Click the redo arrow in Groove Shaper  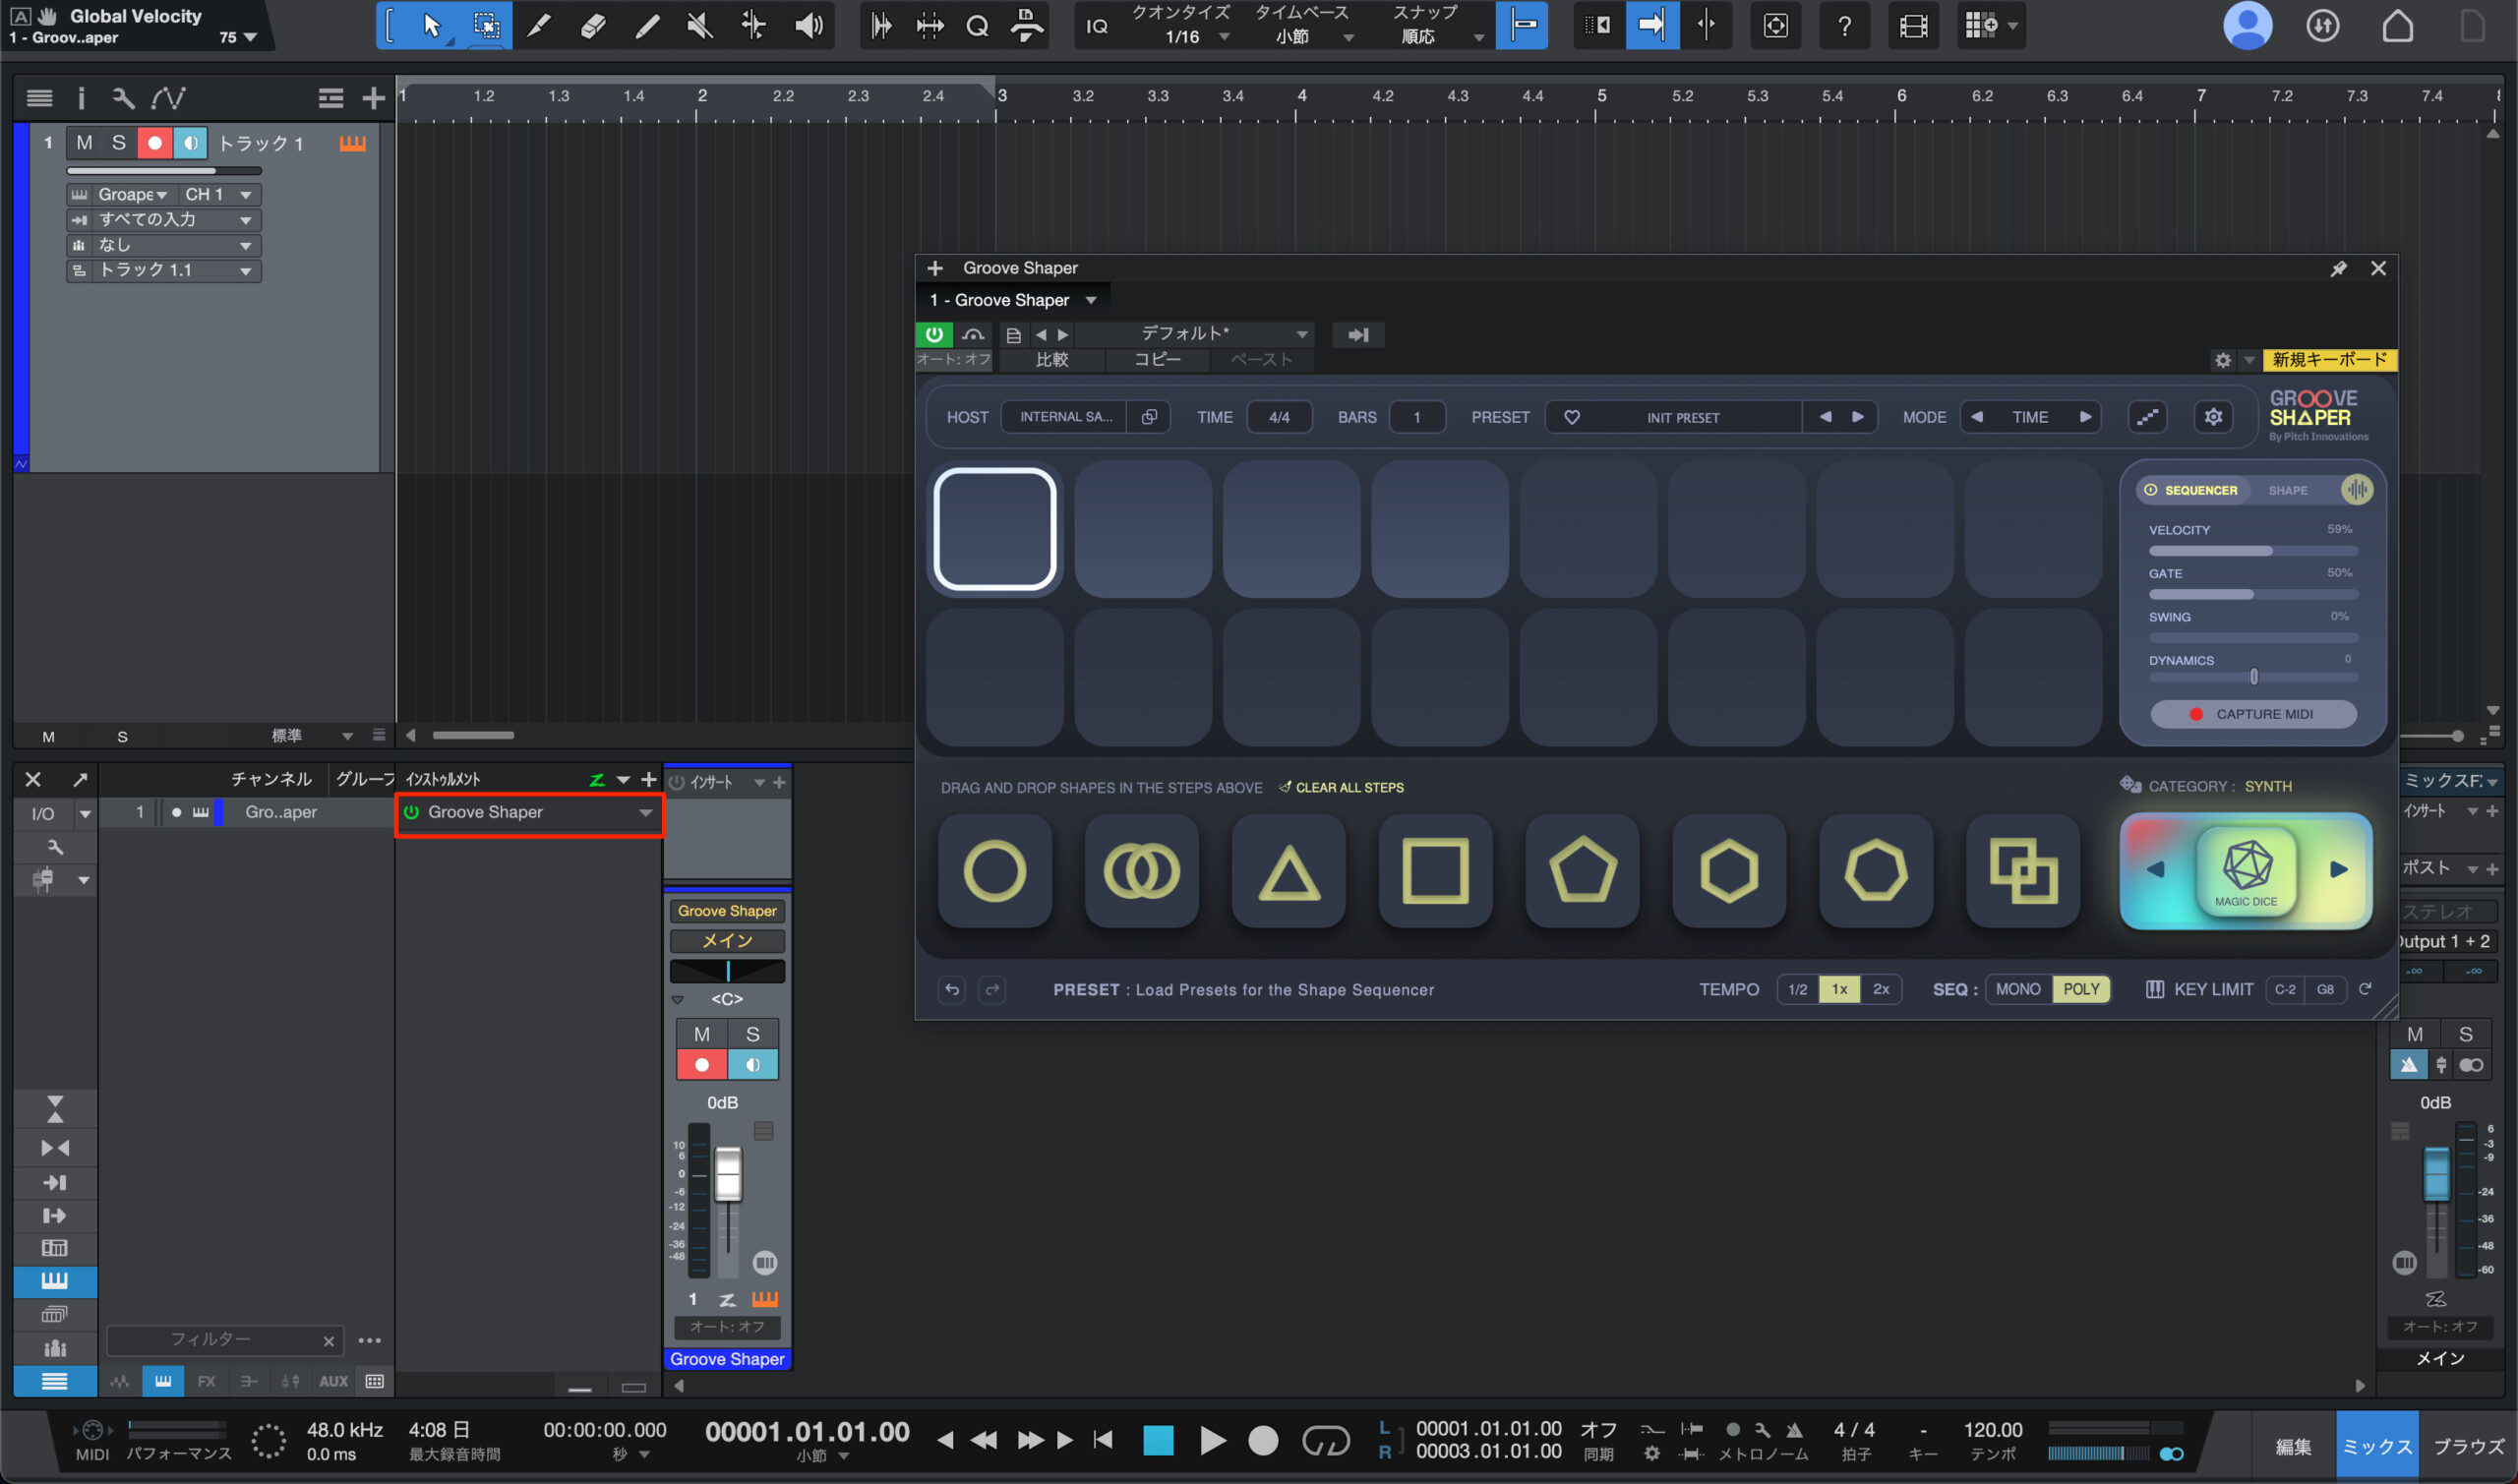click(x=992, y=989)
